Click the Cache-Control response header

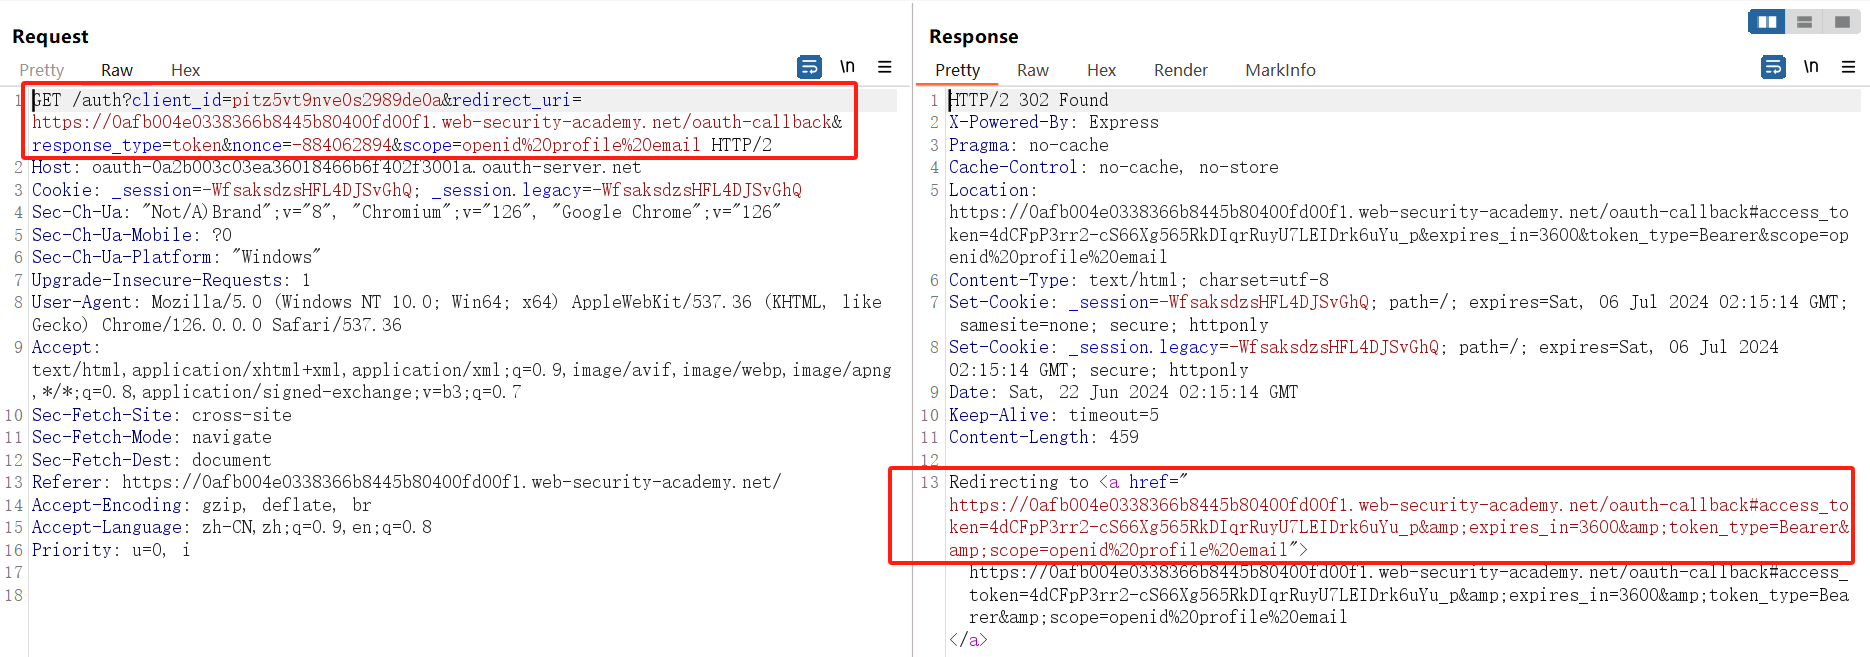pos(1114,167)
